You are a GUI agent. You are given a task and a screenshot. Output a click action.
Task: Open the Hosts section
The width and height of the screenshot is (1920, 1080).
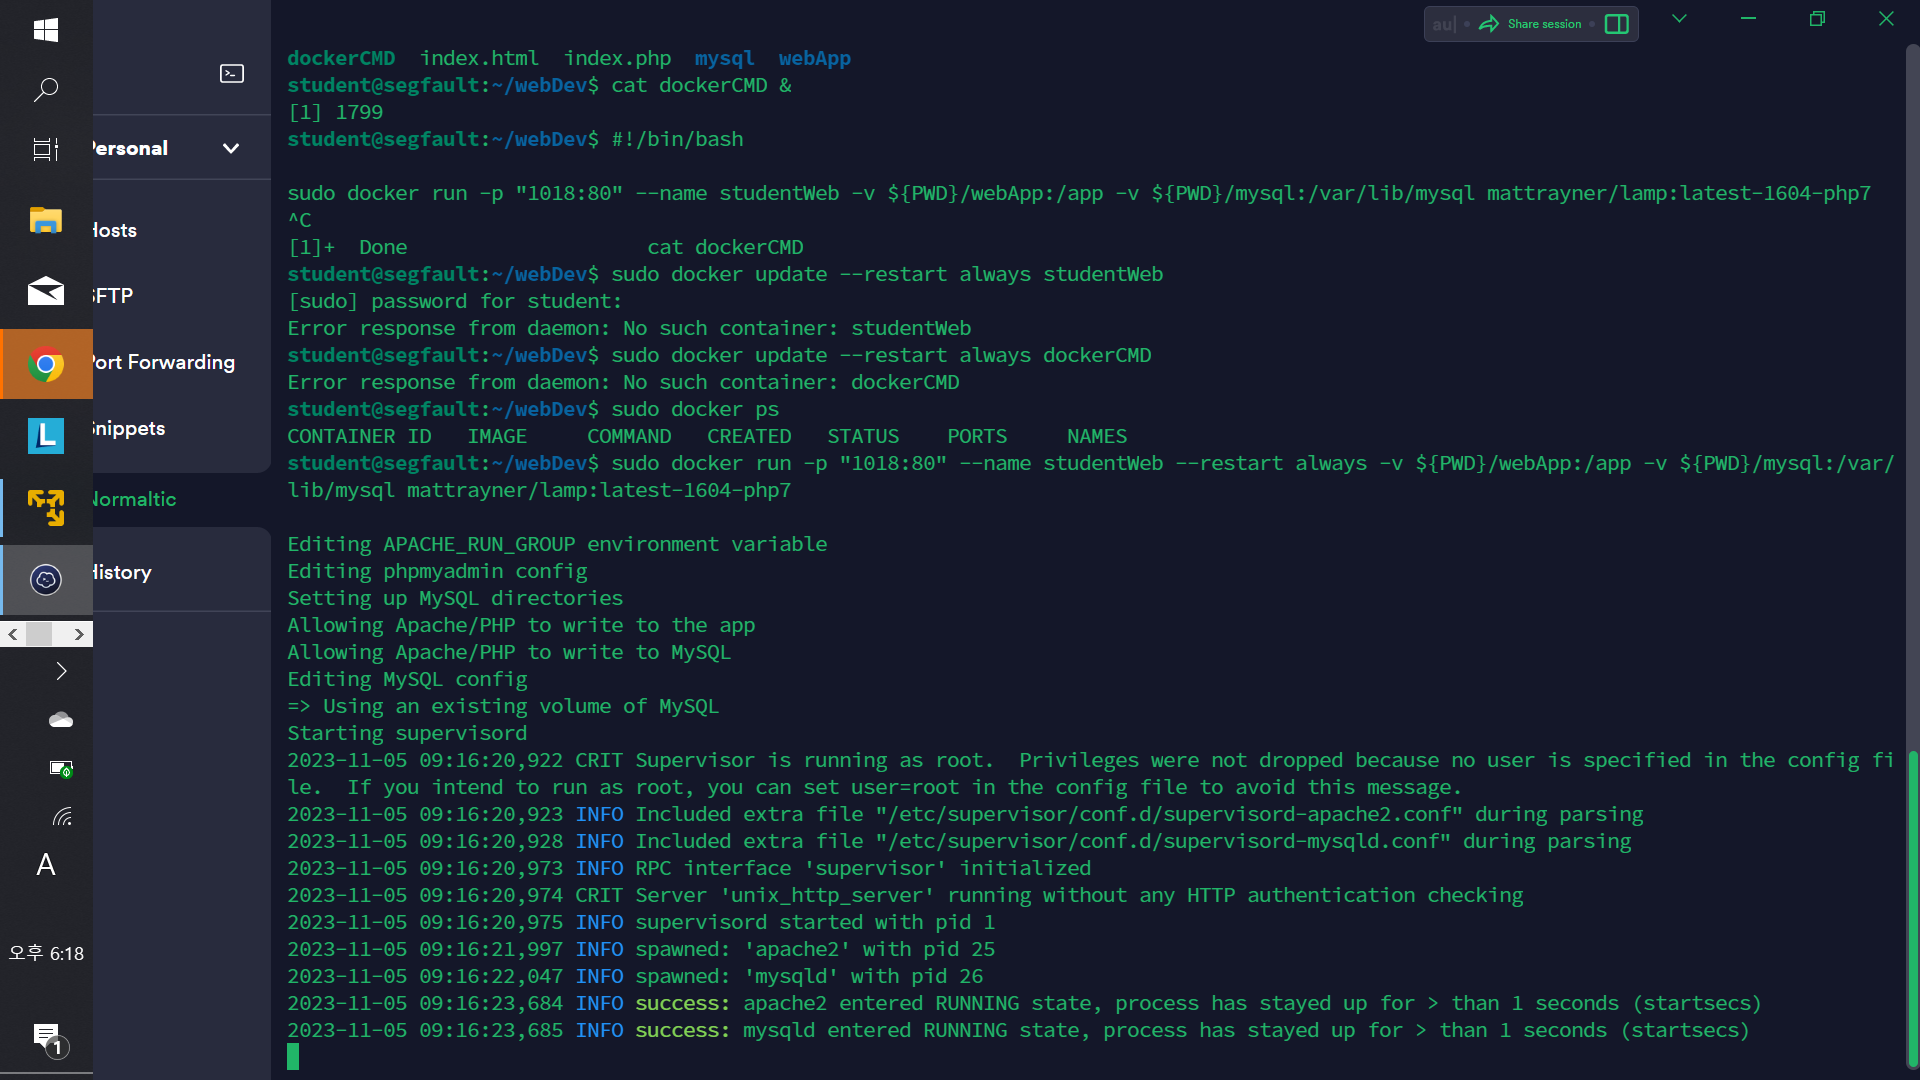point(115,230)
